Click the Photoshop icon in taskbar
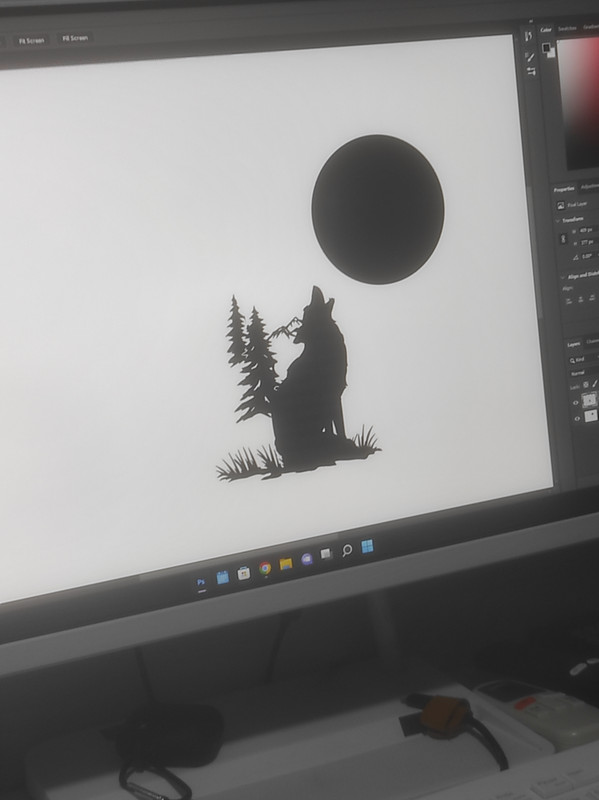Image resolution: width=599 pixels, height=800 pixels. click(201, 582)
